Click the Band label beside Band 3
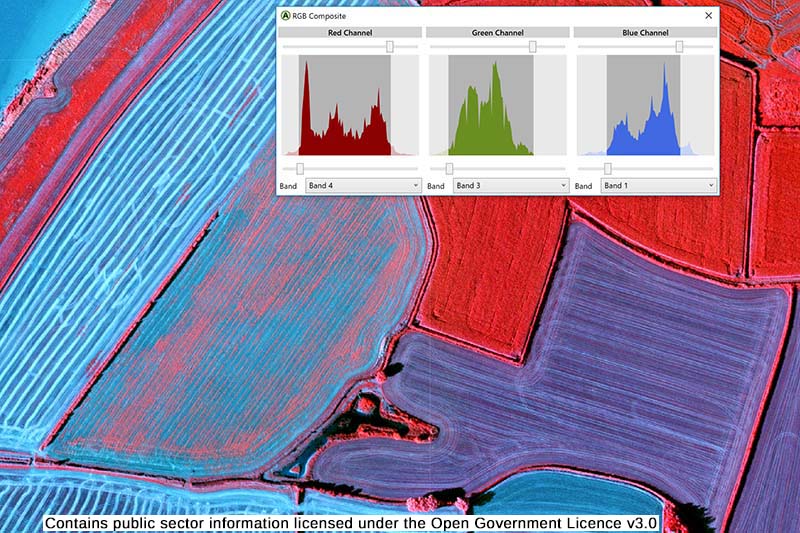The height and width of the screenshot is (533, 800). [x=436, y=186]
